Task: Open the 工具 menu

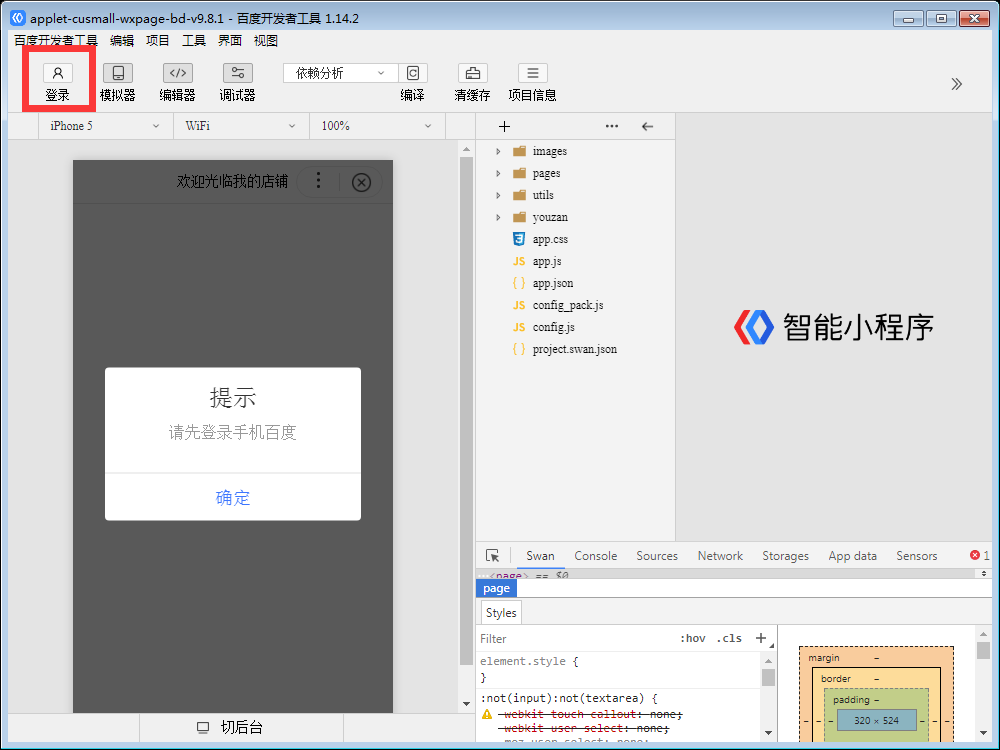Action: click(x=194, y=41)
